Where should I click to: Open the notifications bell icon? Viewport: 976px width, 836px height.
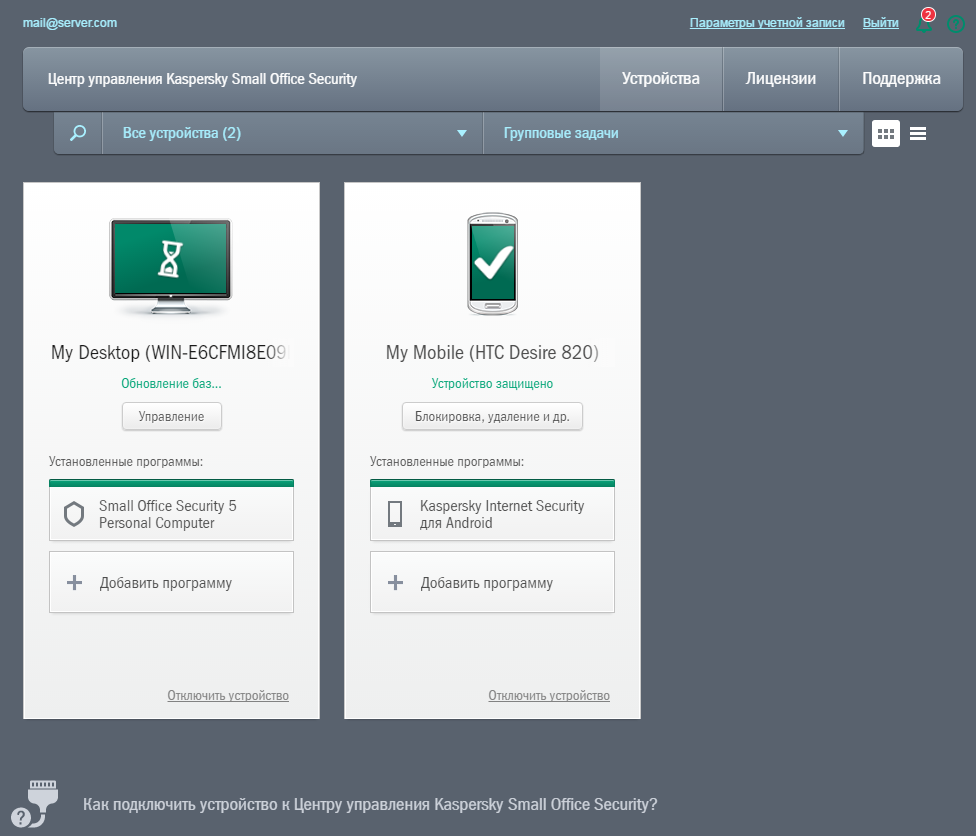[924, 26]
